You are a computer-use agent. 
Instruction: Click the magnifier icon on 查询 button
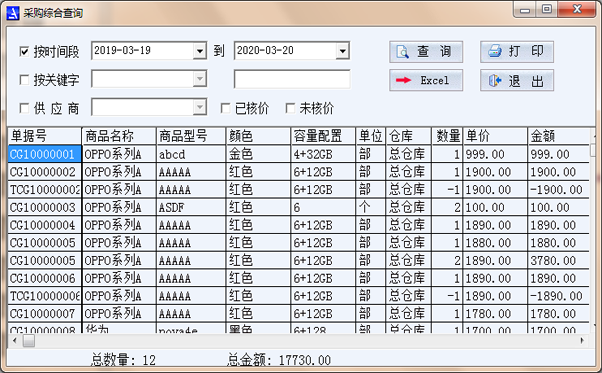point(402,52)
